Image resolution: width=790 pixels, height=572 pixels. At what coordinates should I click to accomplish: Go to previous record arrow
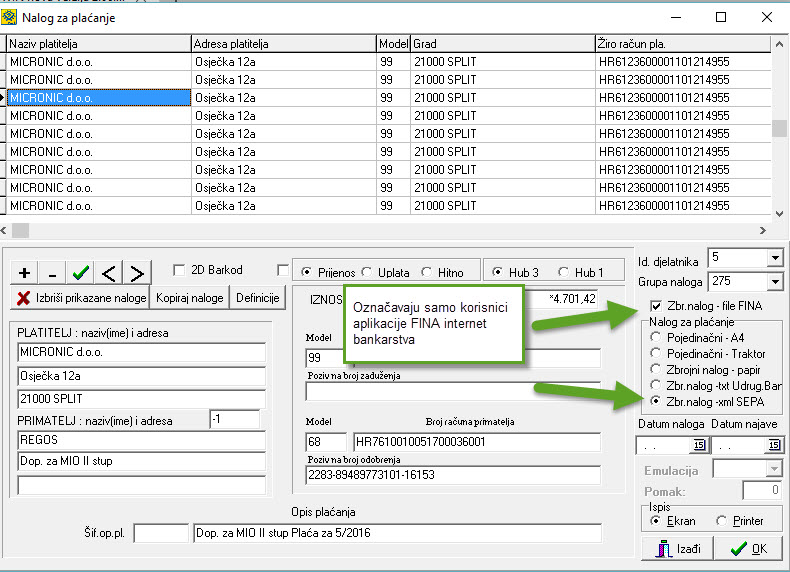pyautogui.click(x=109, y=272)
